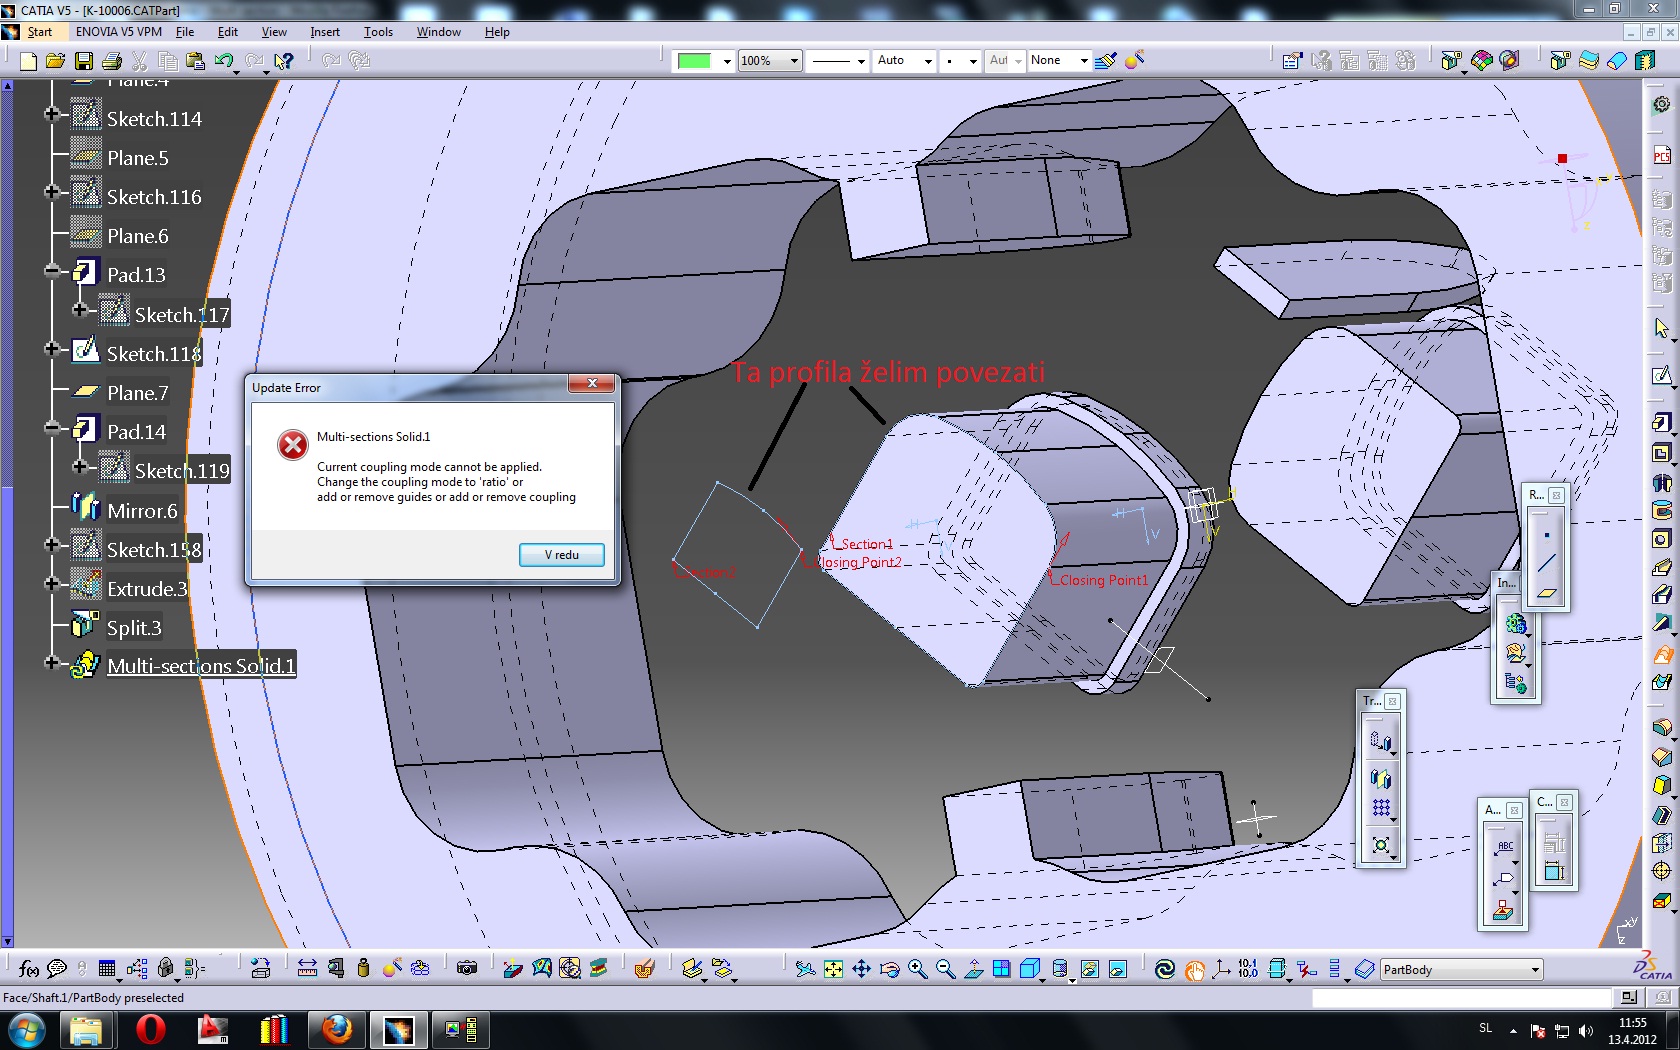Select Split.3 in the tree
1680x1050 pixels.
134,628
